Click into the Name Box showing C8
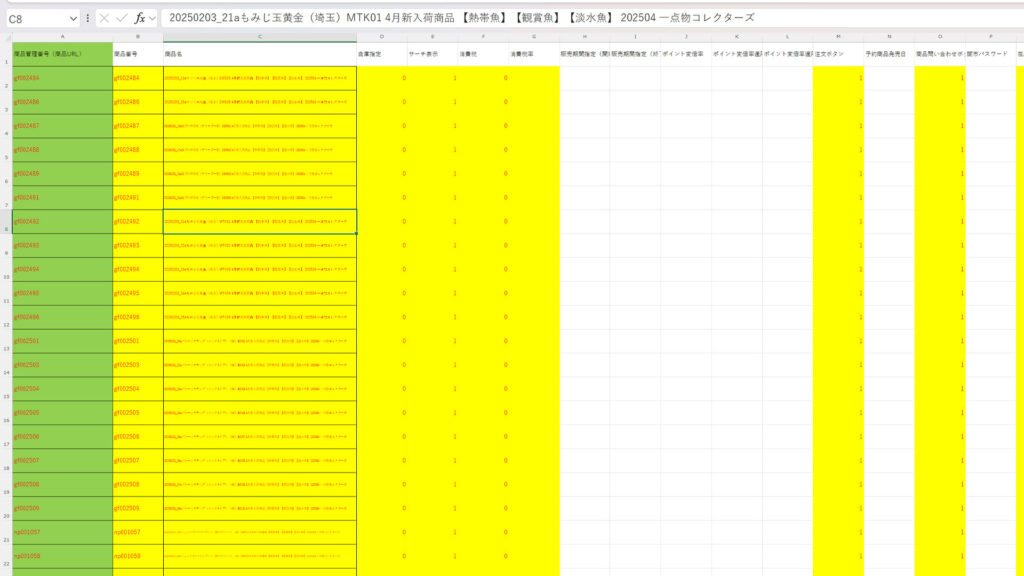The height and width of the screenshot is (576, 1024). click(38, 19)
